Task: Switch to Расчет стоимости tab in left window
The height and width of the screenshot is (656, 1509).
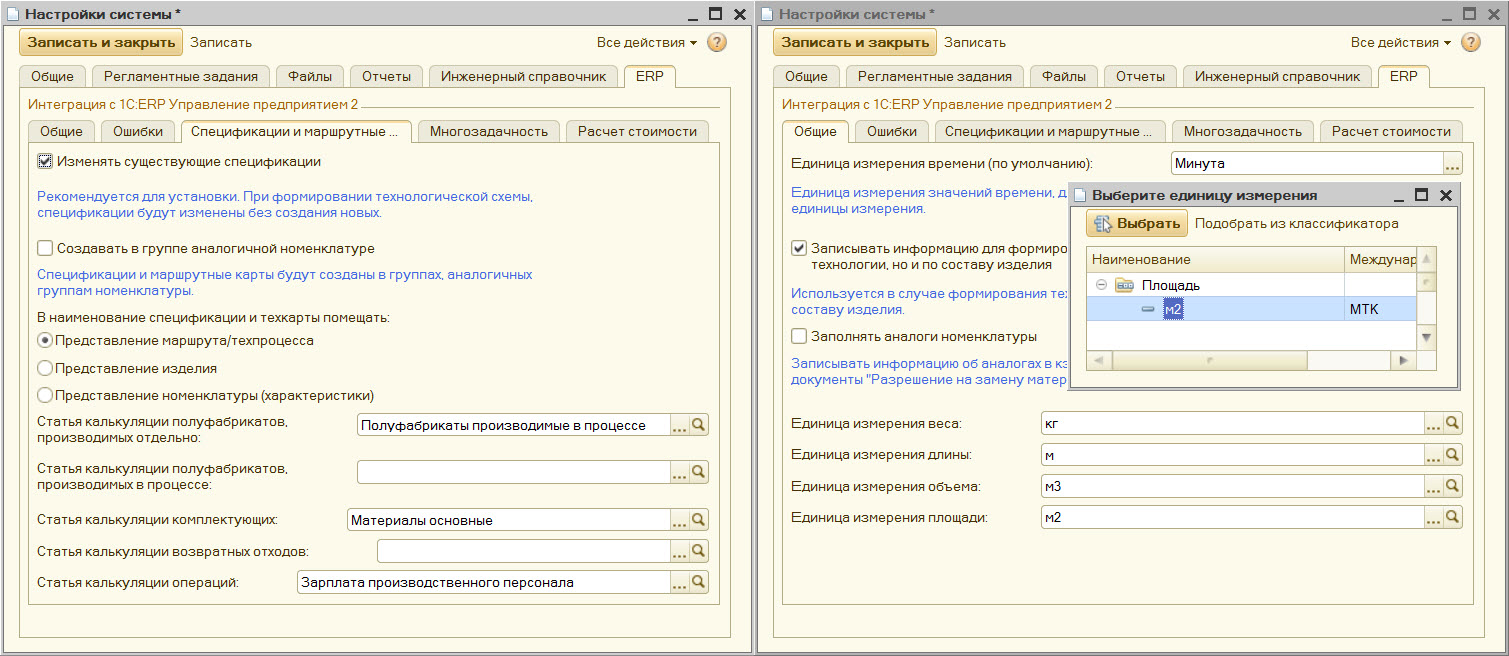Action: [x=637, y=131]
